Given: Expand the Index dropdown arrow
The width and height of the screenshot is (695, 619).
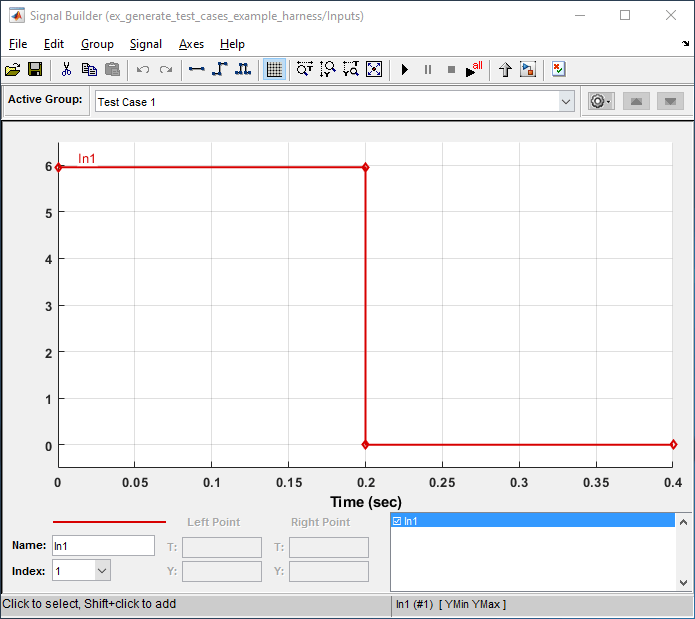Looking at the screenshot, I should (102, 570).
